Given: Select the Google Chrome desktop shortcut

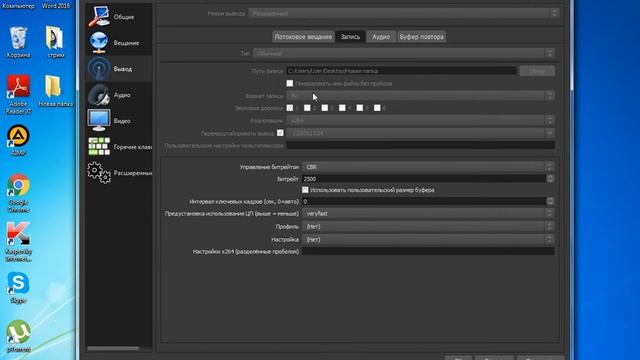Looking at the screenshot, I should (18, 193).
